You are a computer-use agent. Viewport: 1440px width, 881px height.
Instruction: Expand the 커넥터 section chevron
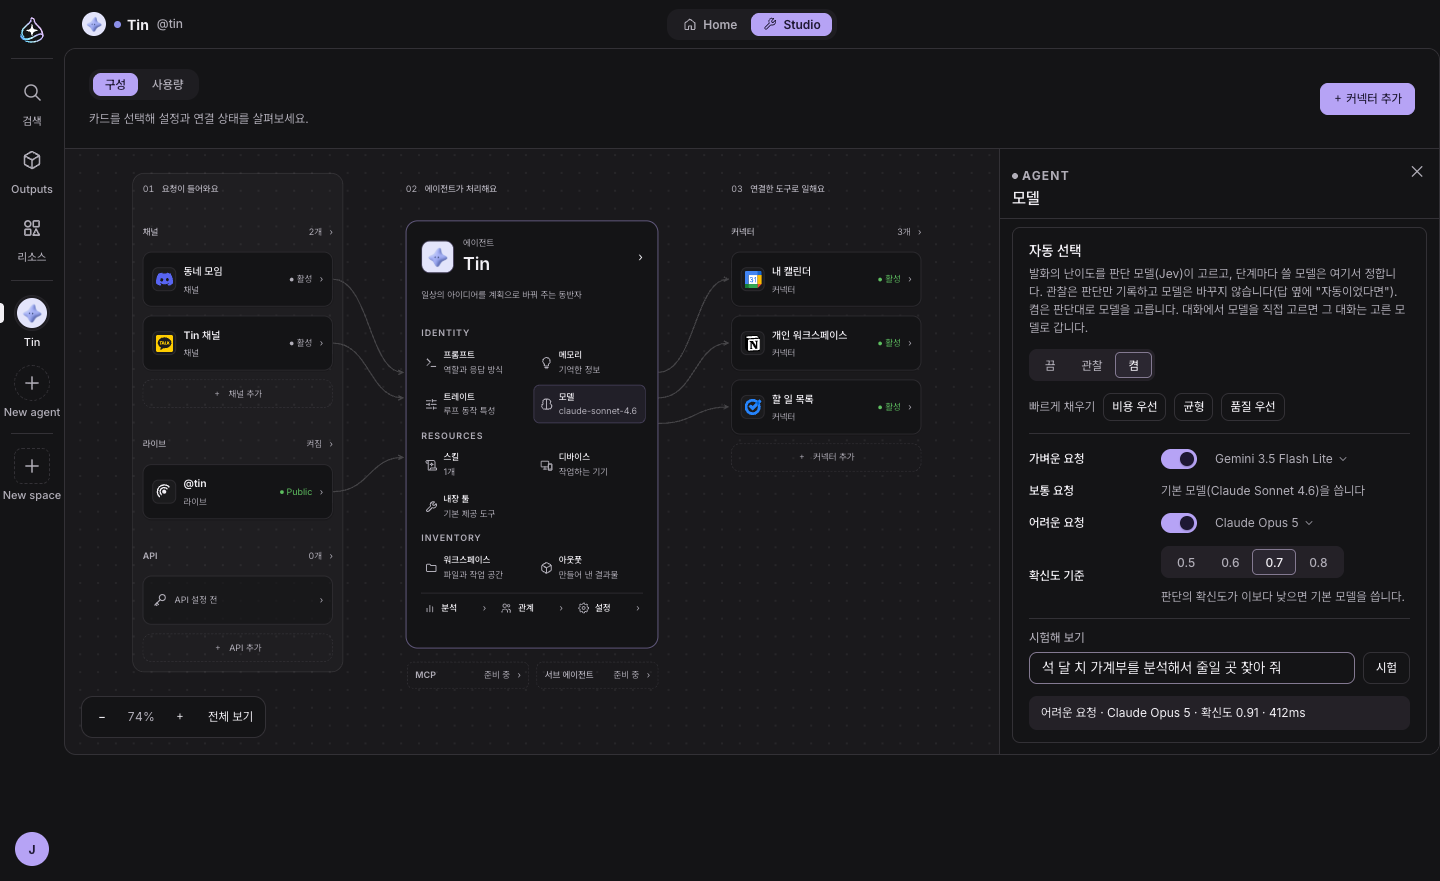tap(920, 232)
